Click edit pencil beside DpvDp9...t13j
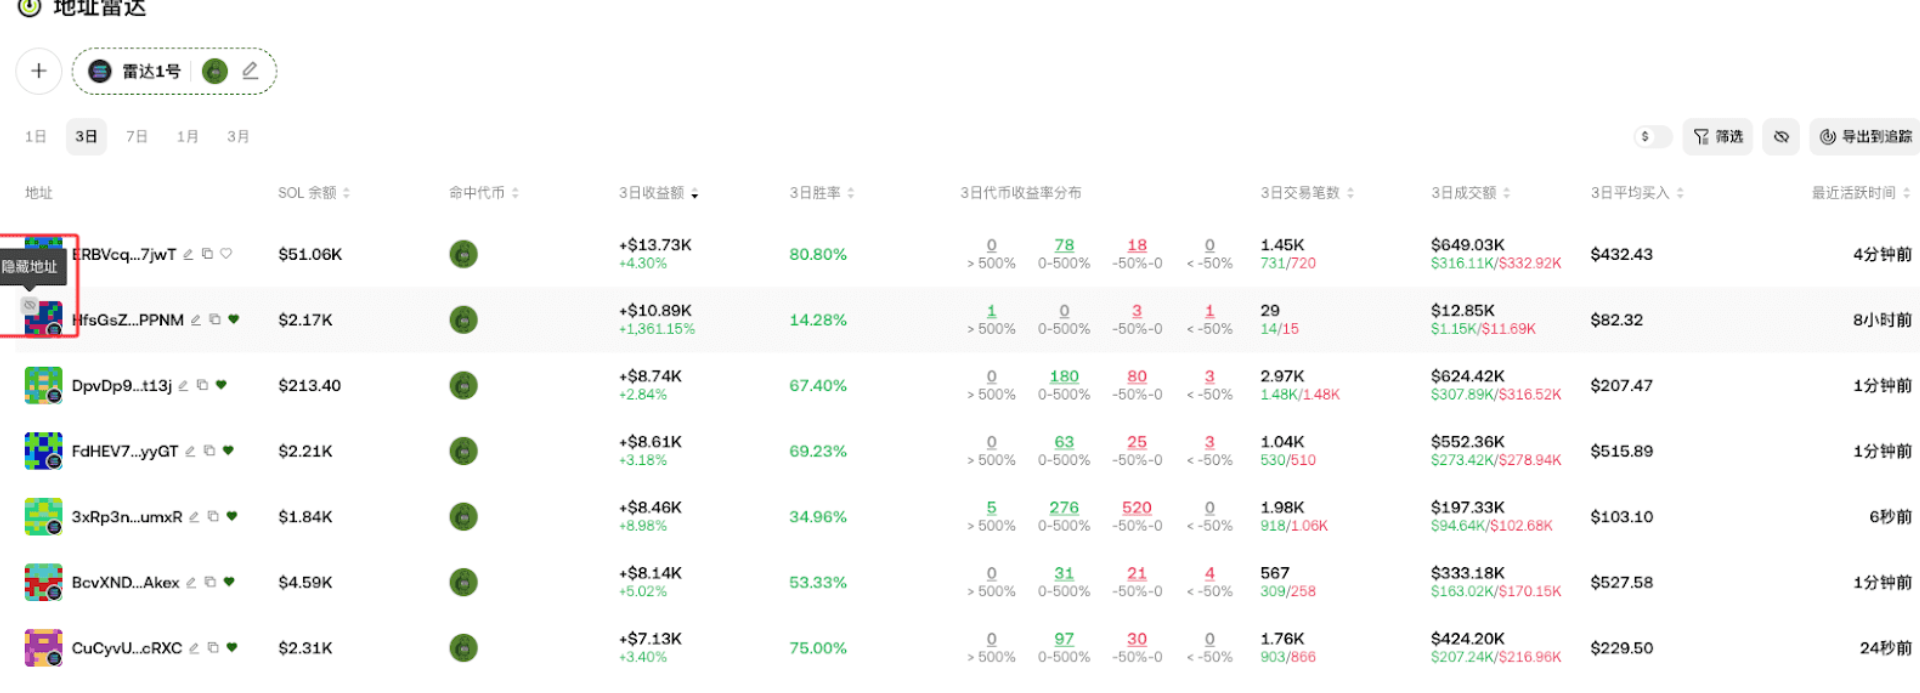1920x693 pixels. [x=184, y=386]
